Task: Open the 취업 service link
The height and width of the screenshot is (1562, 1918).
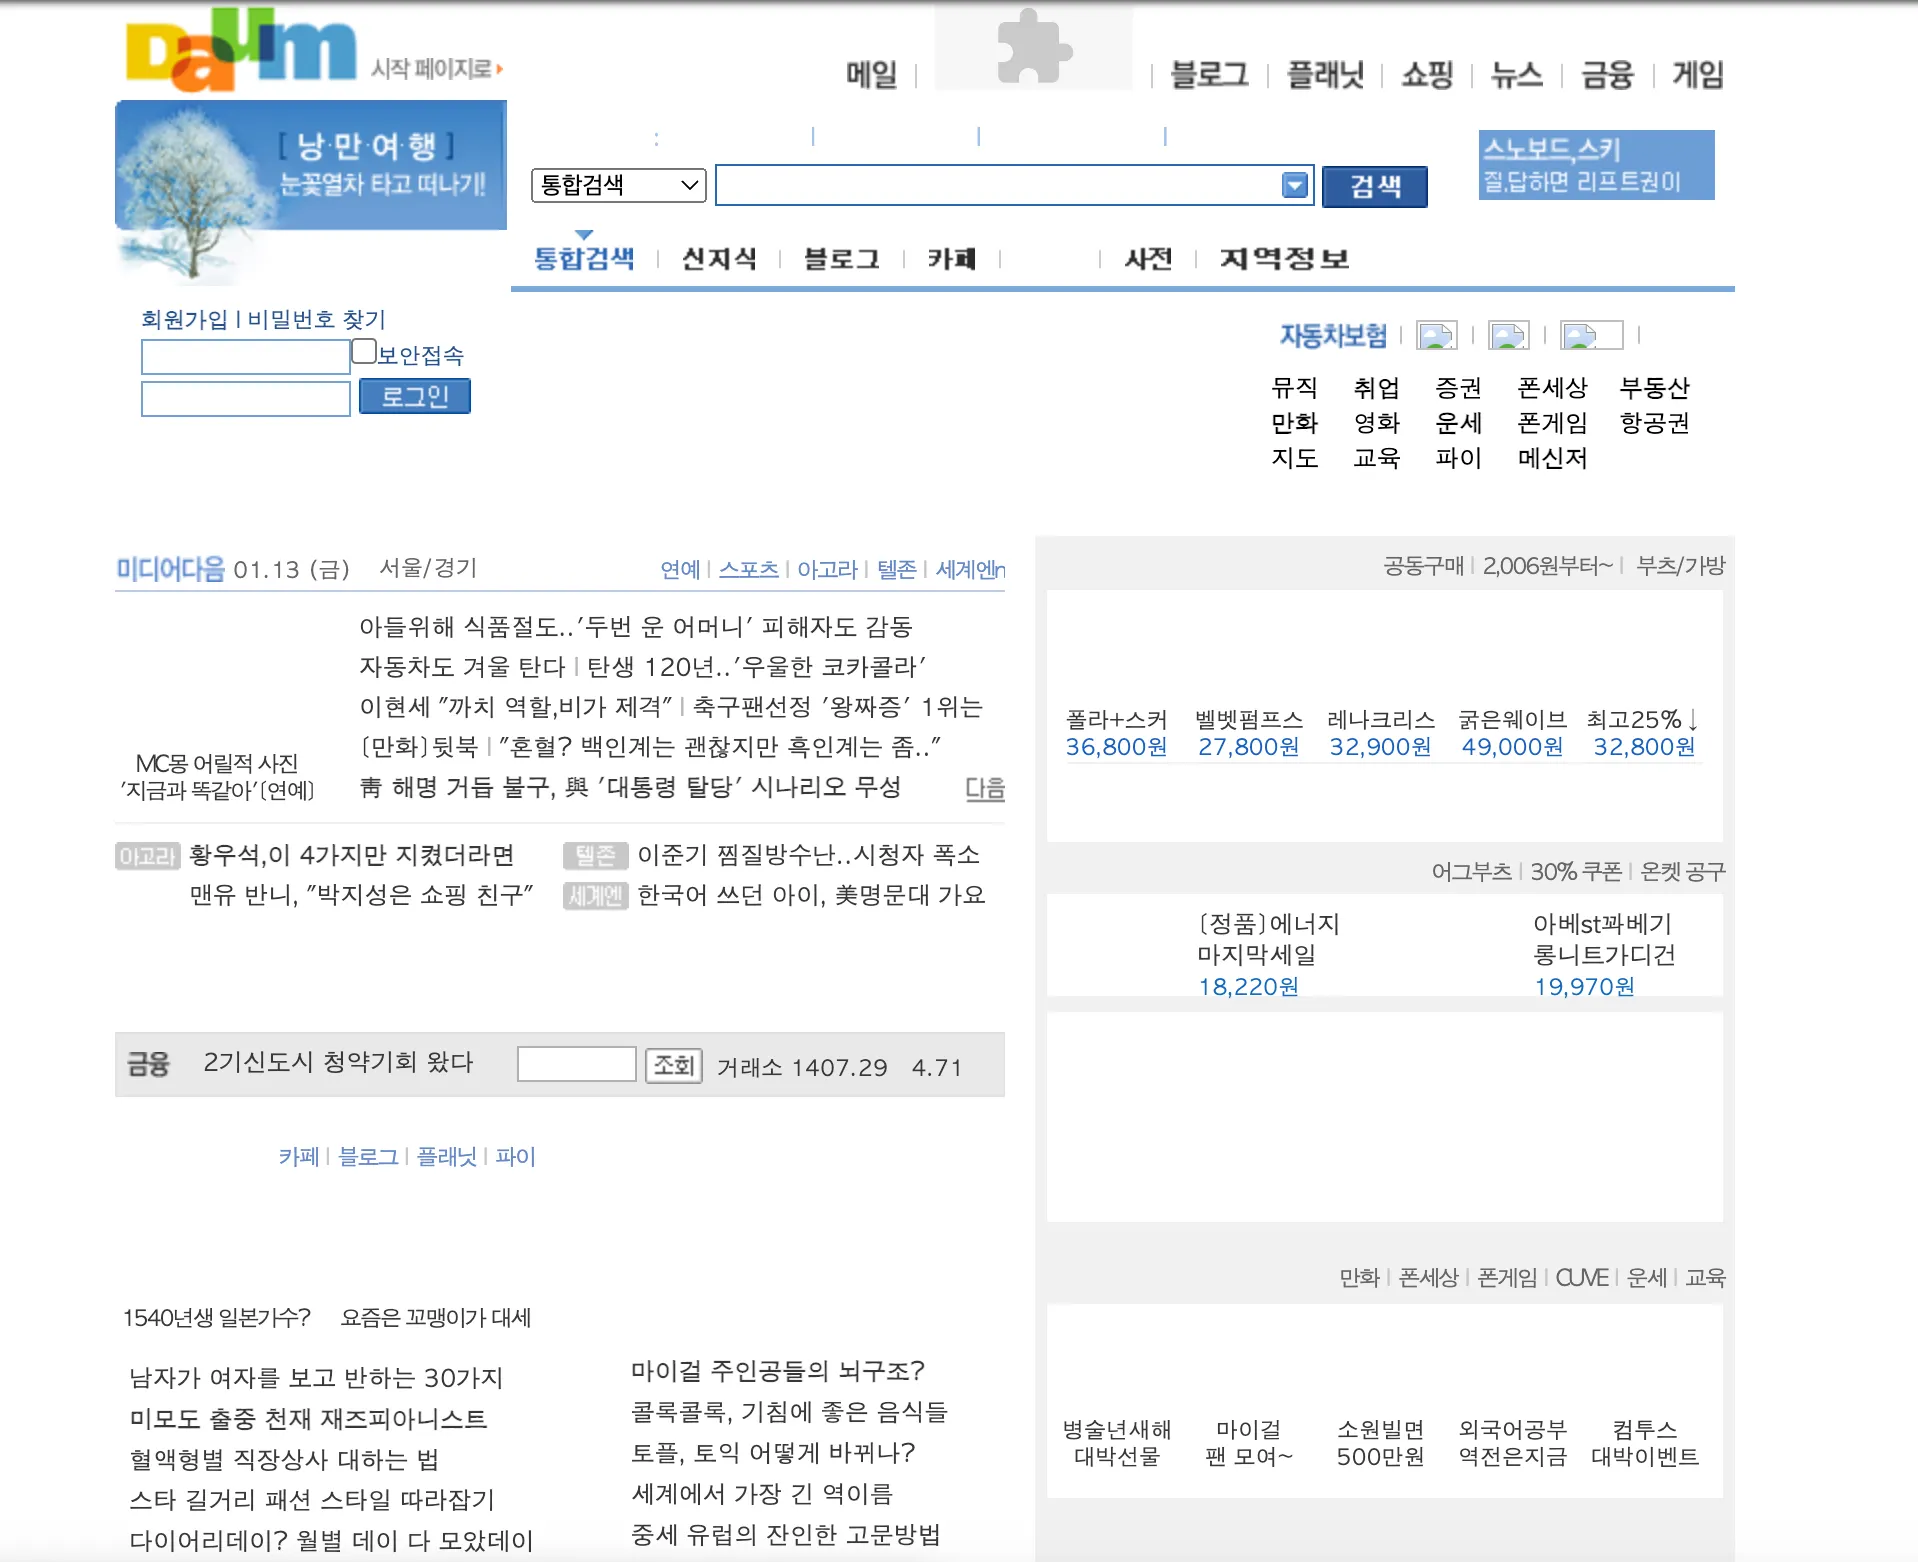Action: 1377,388
